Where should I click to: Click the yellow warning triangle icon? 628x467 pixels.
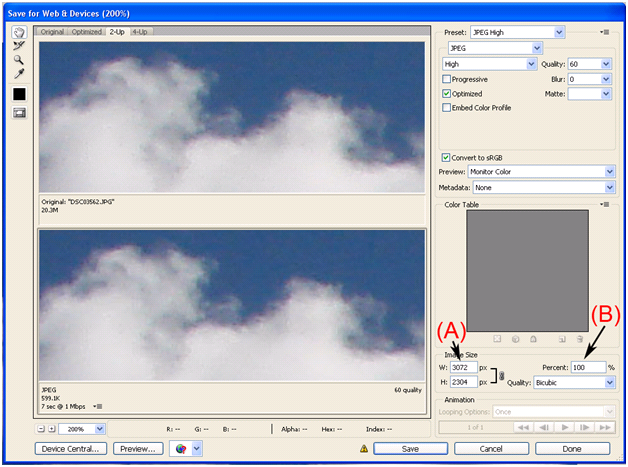(x=364, y=449)
